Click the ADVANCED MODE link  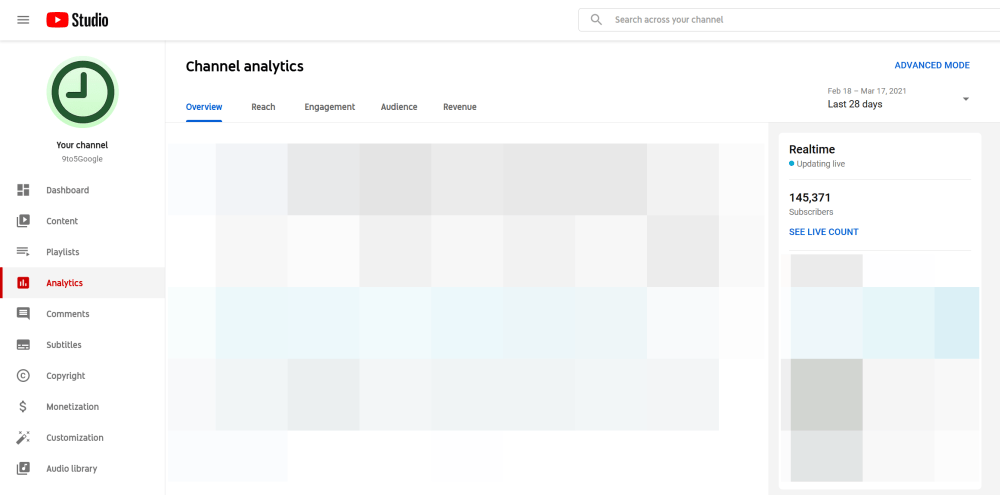(x=932, y=65)
